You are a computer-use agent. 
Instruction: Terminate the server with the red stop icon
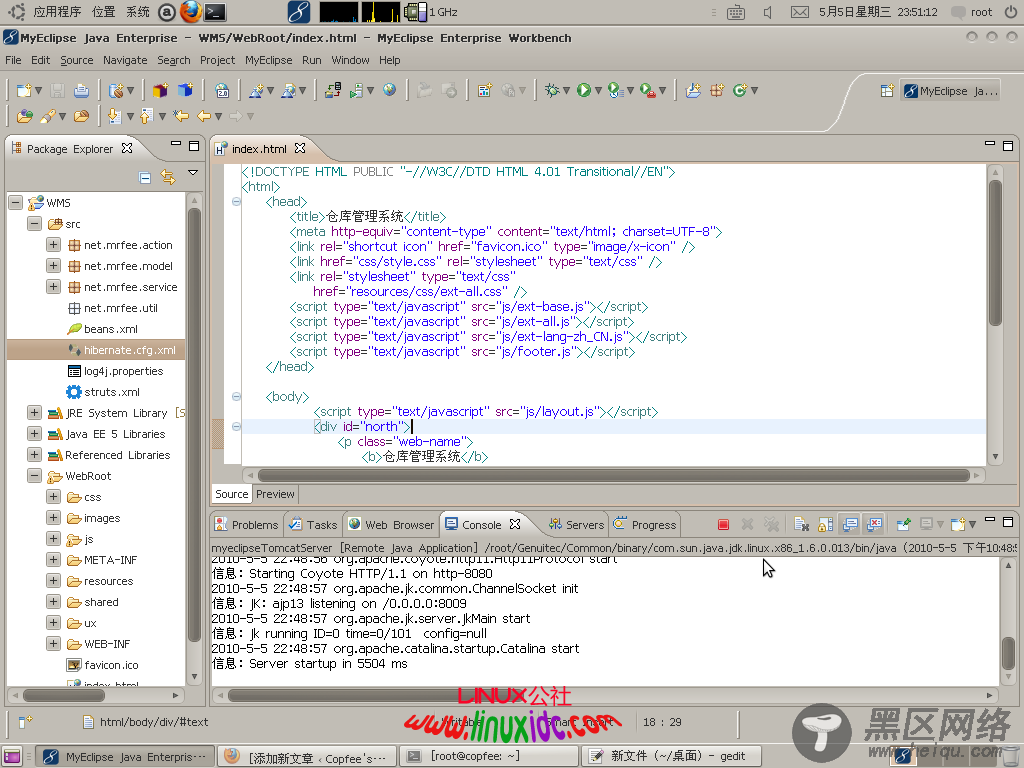tap(723, 524)
